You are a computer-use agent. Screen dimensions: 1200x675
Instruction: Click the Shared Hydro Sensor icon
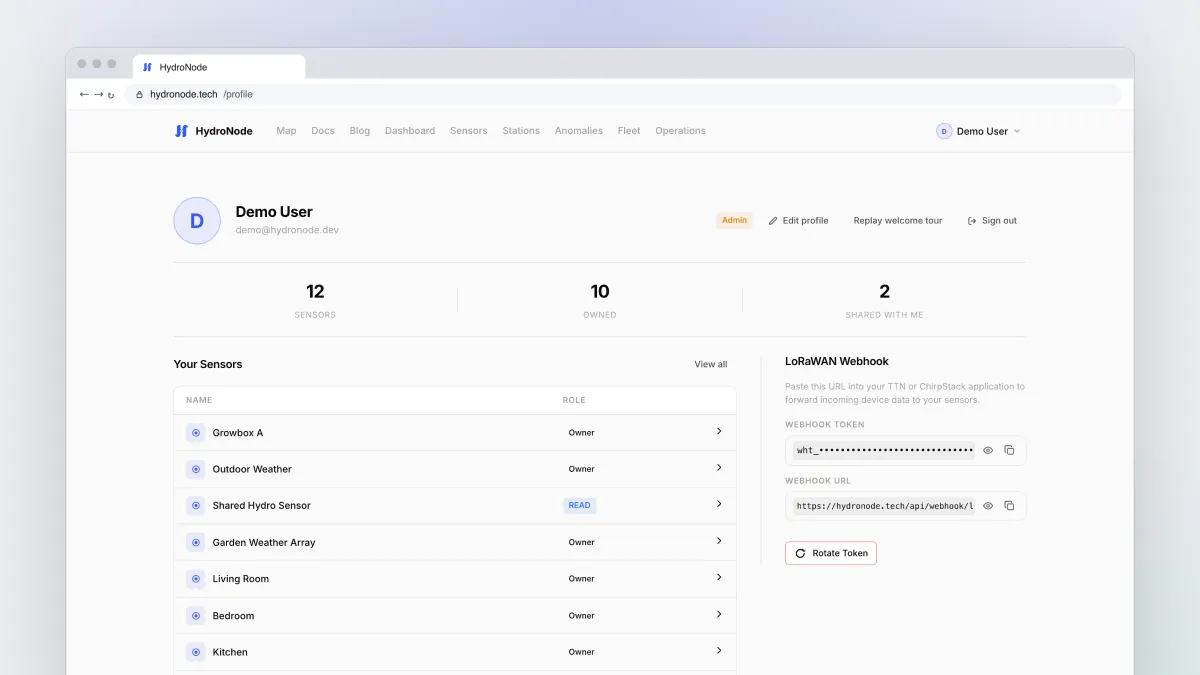(195, 506)
